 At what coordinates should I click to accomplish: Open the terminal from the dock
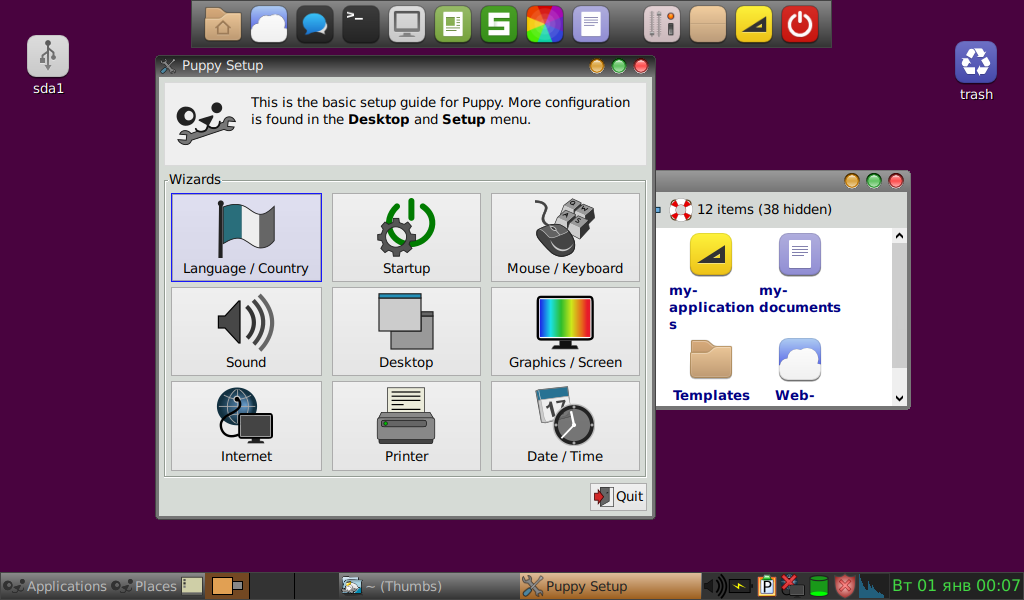pyautogui.click(x=360, y=25)
